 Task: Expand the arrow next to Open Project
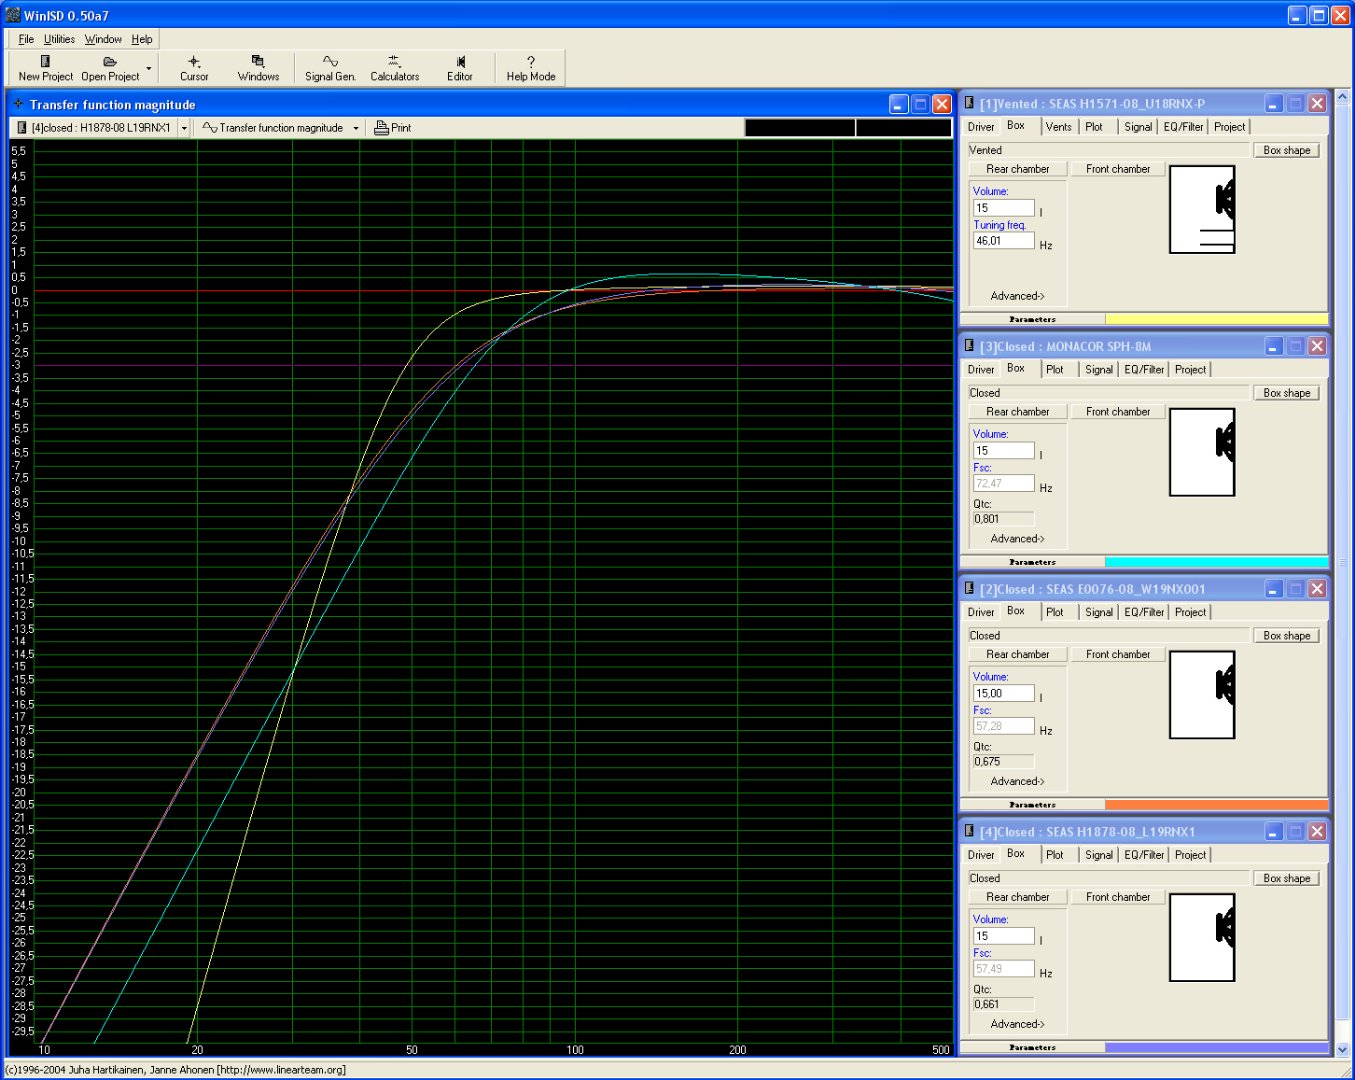pos(149,69)
